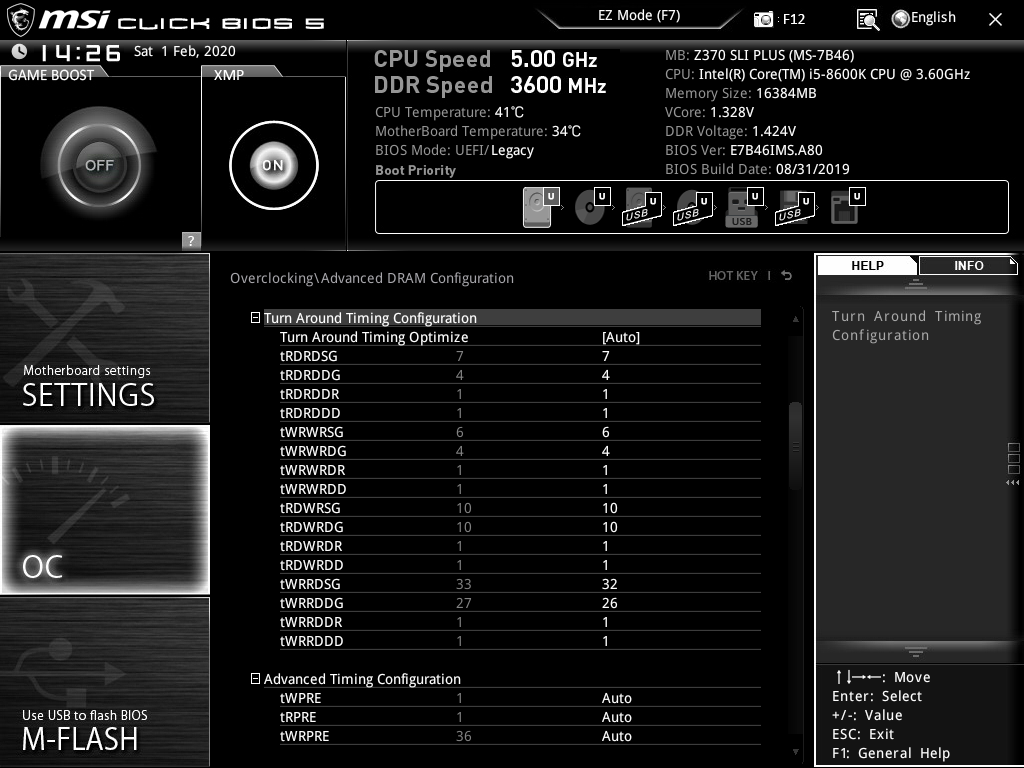The height and width of the screenshot is (768, 1024).
Task: Click the side panel triple-arrow expander
Action: 1012,483
